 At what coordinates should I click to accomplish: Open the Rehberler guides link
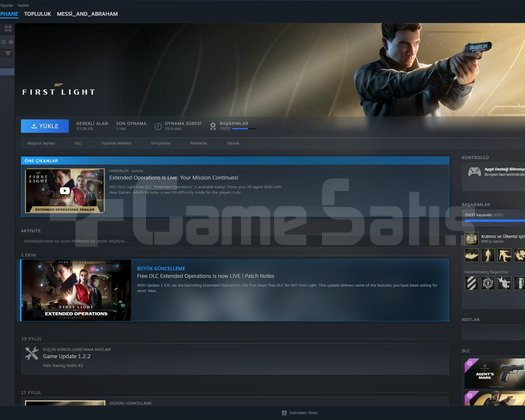coord(199,143)
